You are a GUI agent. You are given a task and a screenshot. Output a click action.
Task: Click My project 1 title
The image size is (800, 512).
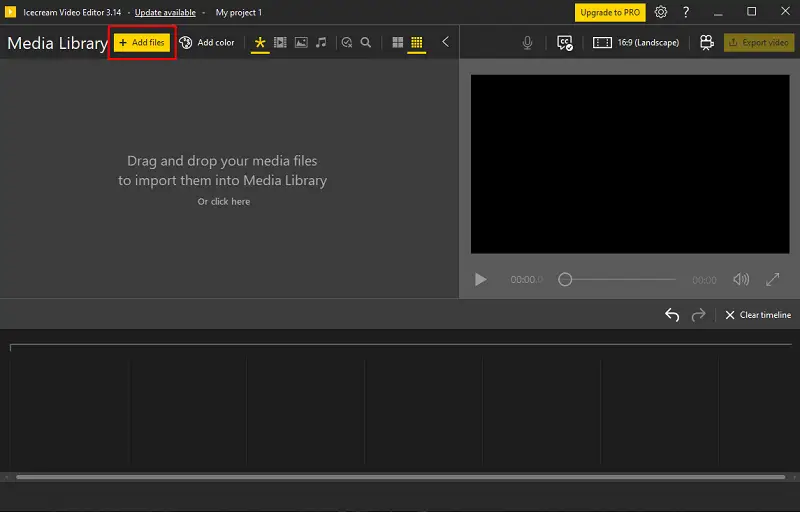tap(239, 12)
